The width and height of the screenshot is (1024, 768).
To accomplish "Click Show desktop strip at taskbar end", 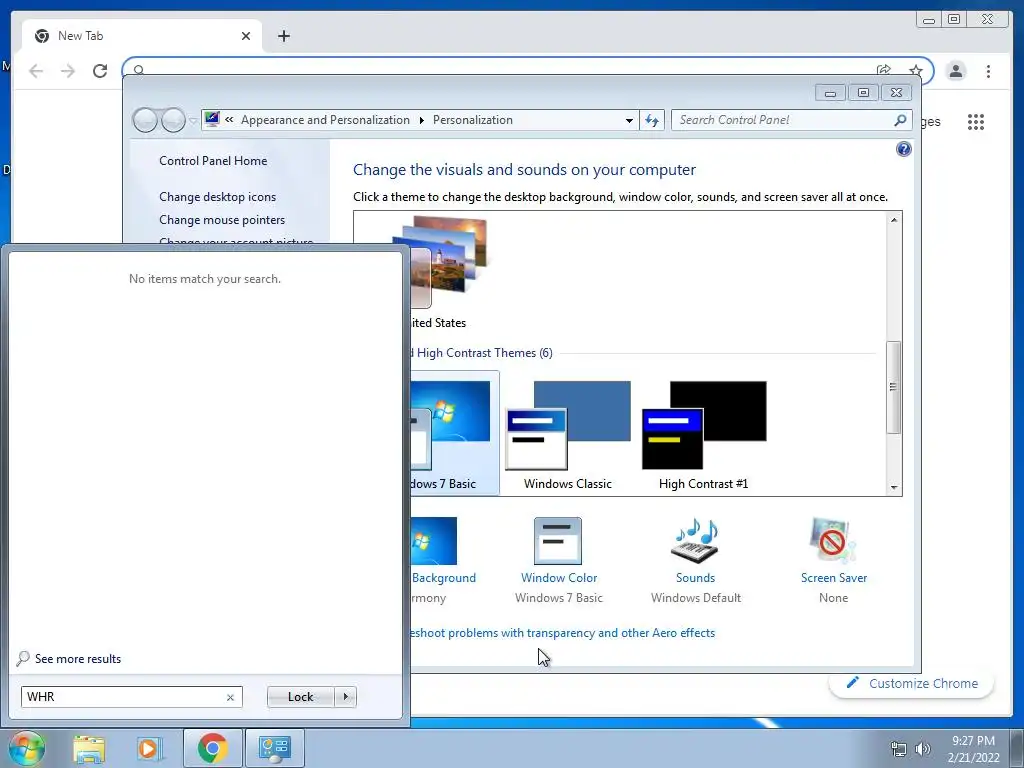I will click(1017, 748).
